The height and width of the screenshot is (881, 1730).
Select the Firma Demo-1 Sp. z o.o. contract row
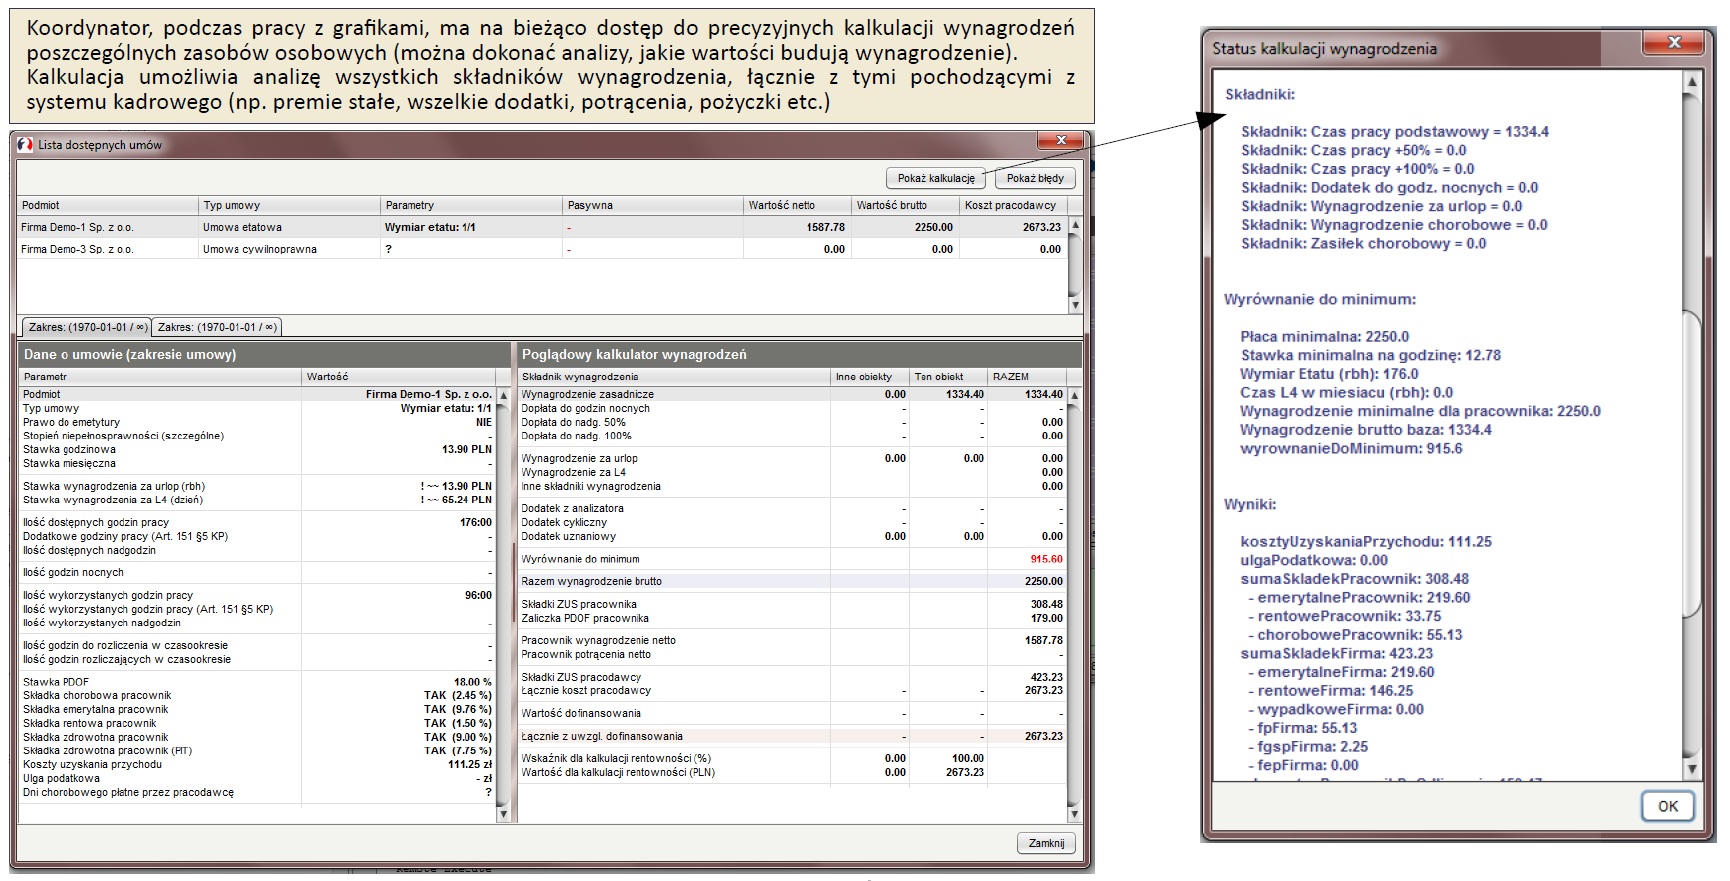(x=542, y=227)
